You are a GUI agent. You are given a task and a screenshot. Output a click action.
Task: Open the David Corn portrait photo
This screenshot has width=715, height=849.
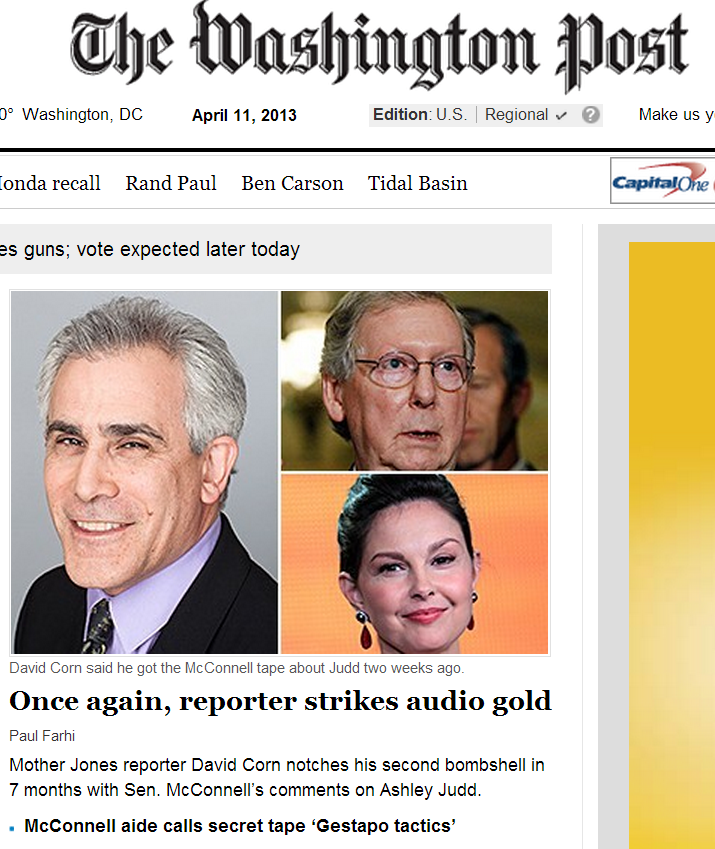145,472
